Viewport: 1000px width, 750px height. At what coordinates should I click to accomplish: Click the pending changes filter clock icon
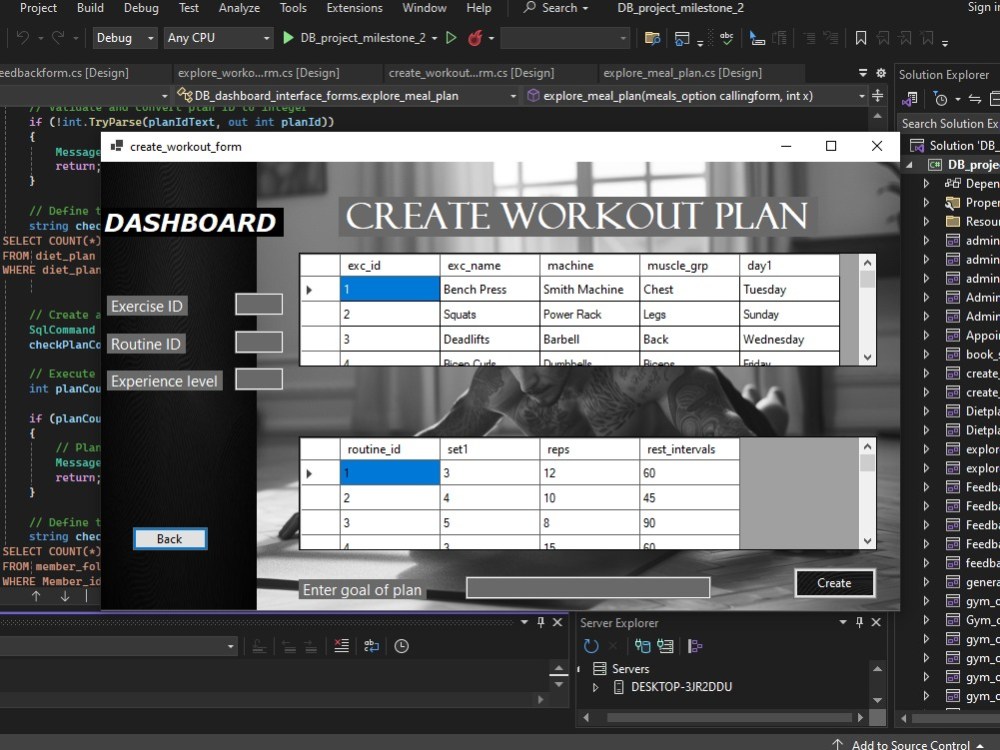point(940,99)
